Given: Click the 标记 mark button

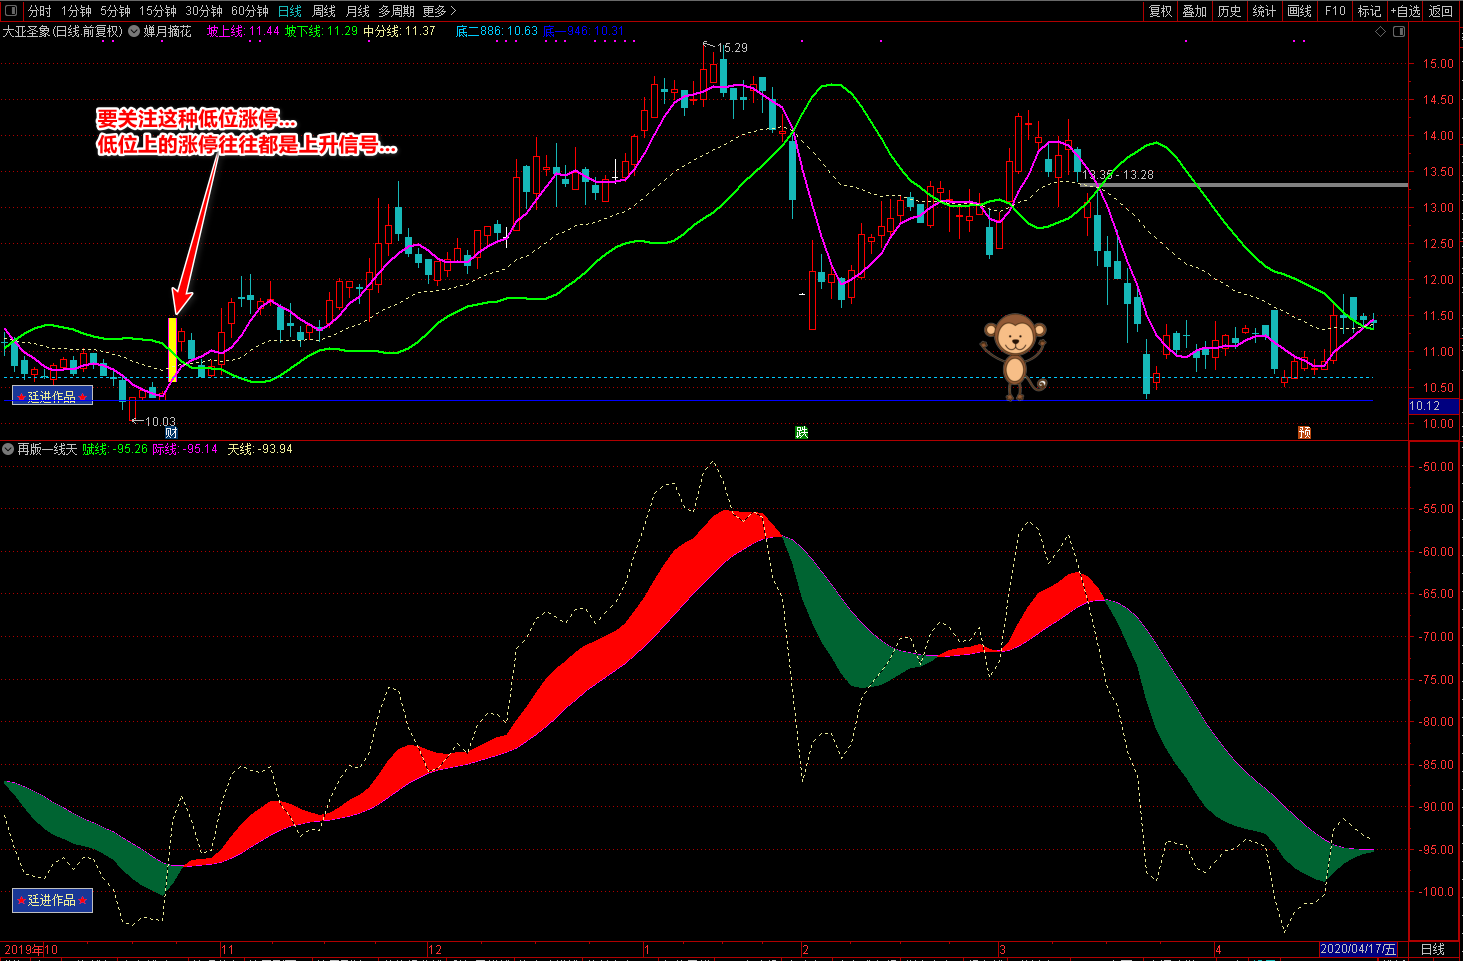Looking at the screenshot, I should (1369, 11).
